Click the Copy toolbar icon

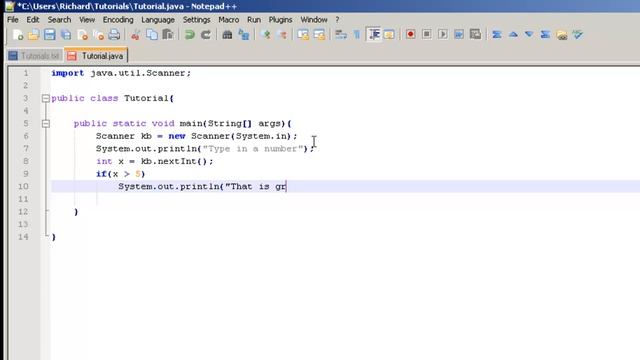(x=151, y=35)
